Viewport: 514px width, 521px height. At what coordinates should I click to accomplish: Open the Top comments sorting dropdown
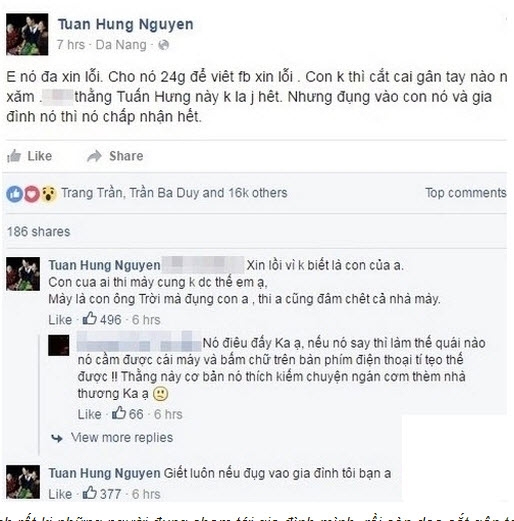(x=466, y=193)
